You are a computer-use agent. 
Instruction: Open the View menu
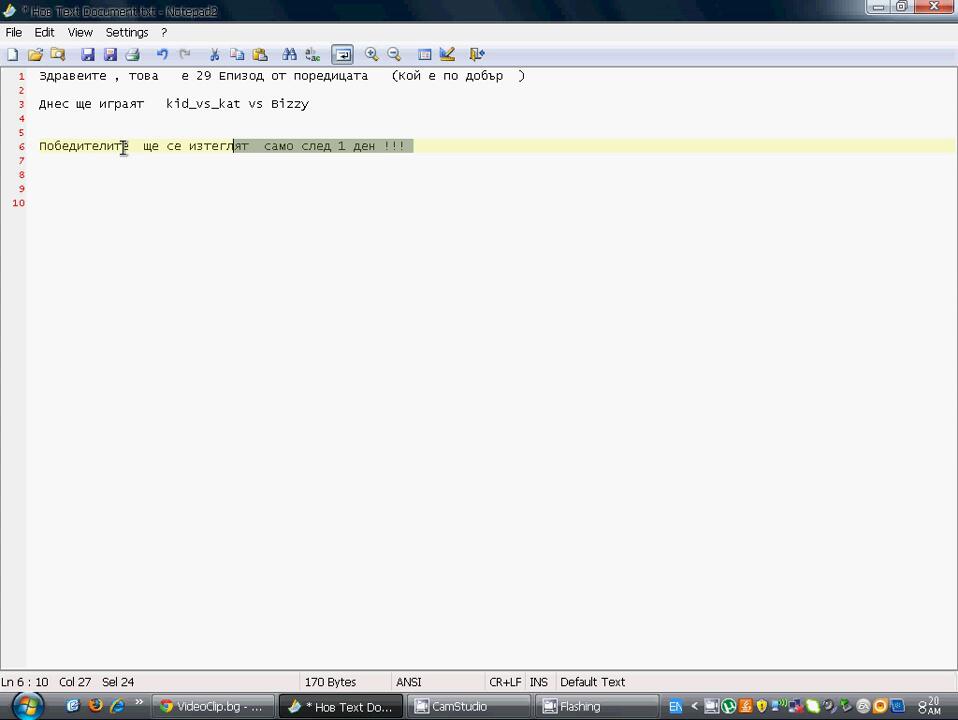coord(80,32)
